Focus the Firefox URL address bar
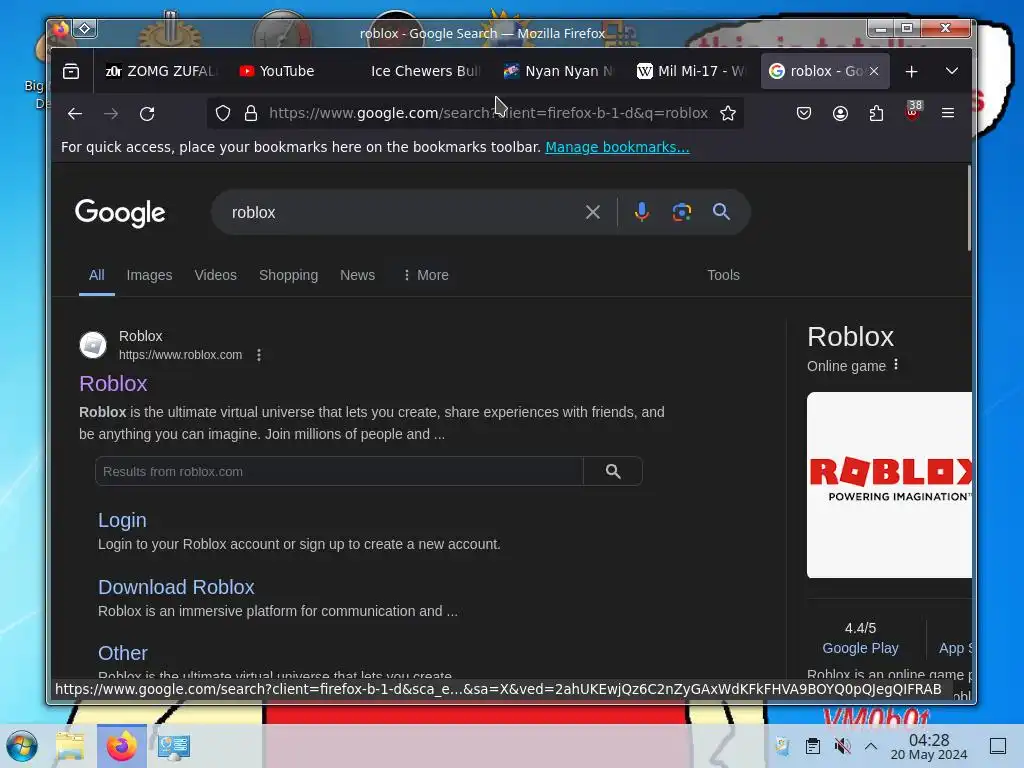The height and width of the screenshot is (768, 1024). [488, 114]
